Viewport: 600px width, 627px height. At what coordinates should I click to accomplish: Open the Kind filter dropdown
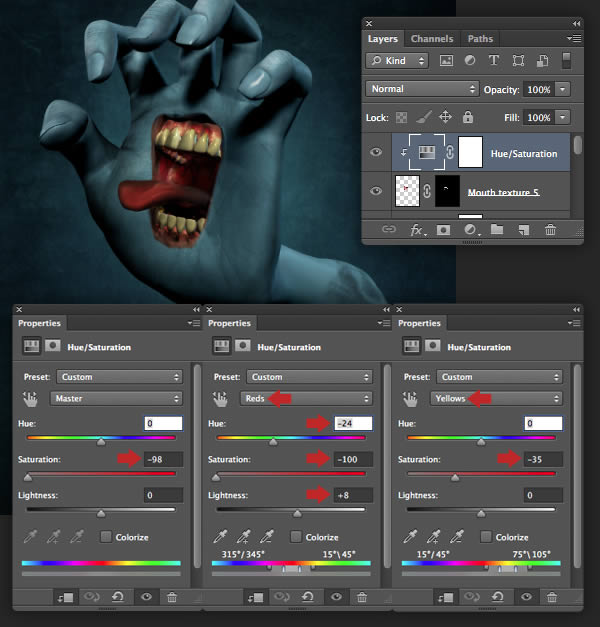(397, 60)
